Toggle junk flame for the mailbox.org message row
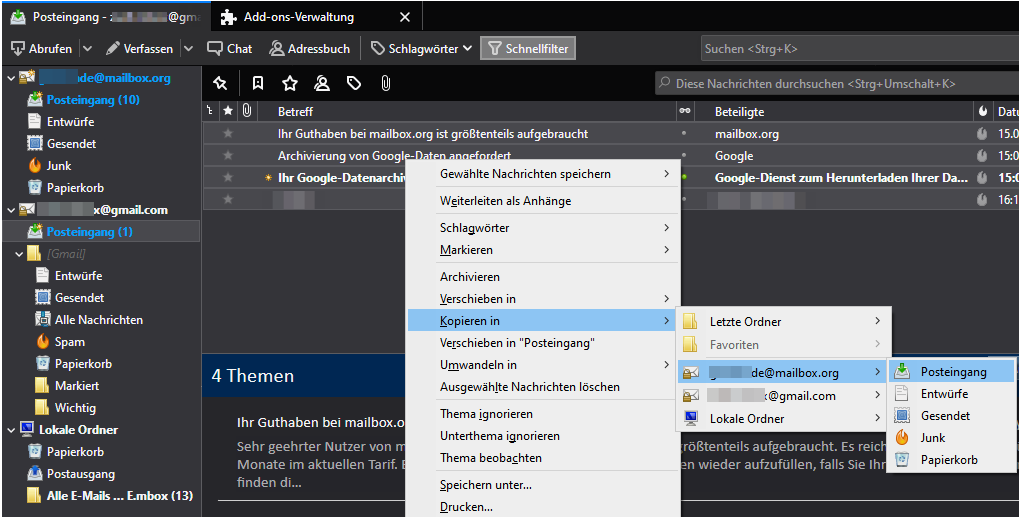This screenshot has width=1019, height=517. (x=982, y=134)
